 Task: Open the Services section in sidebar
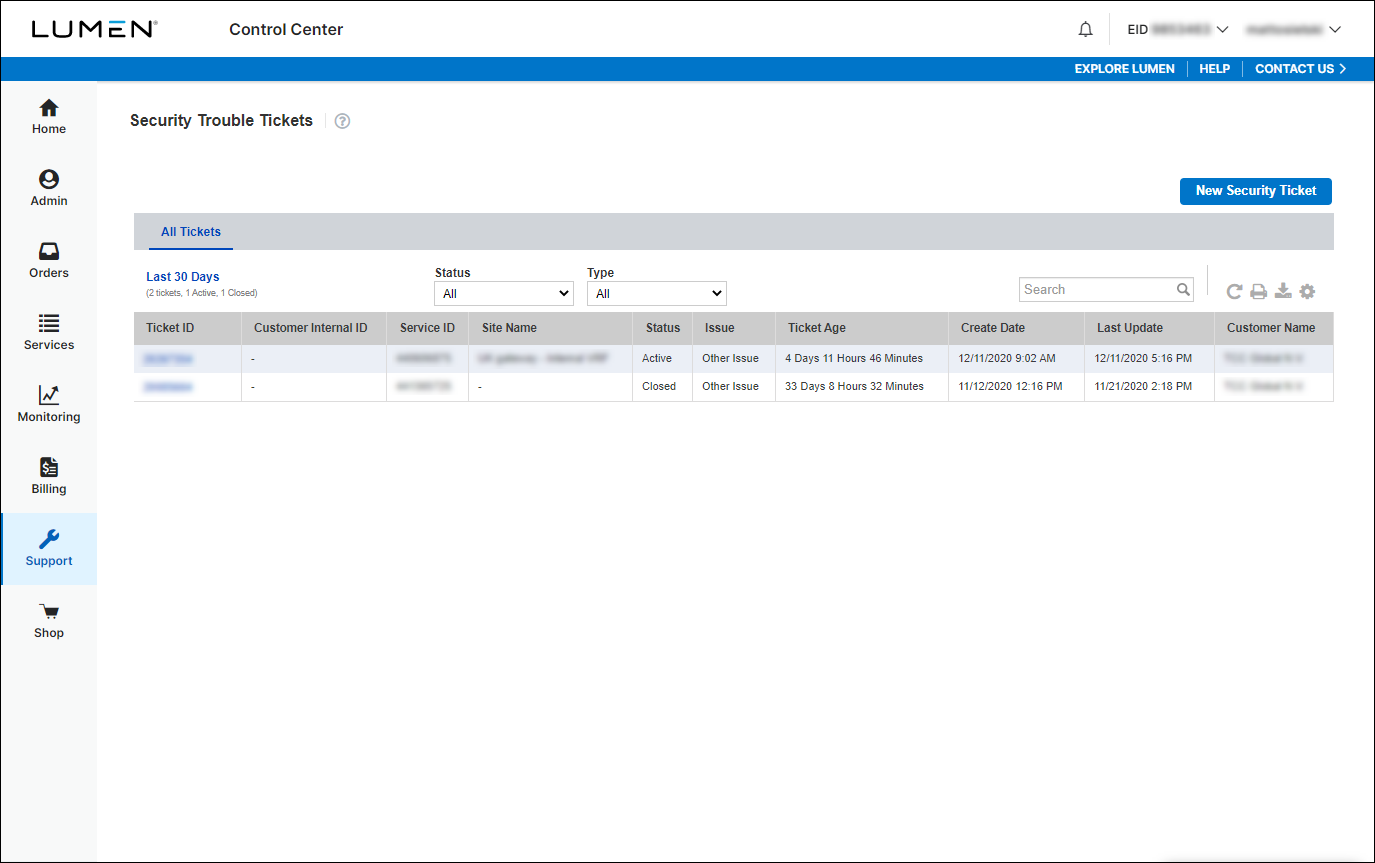tap(48, 333)
